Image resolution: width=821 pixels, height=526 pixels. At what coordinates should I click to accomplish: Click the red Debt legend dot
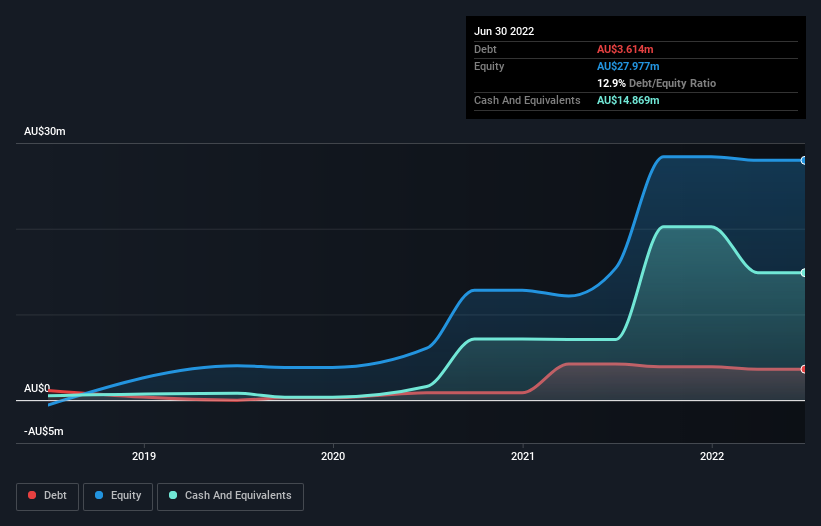(x=32, y=495)
